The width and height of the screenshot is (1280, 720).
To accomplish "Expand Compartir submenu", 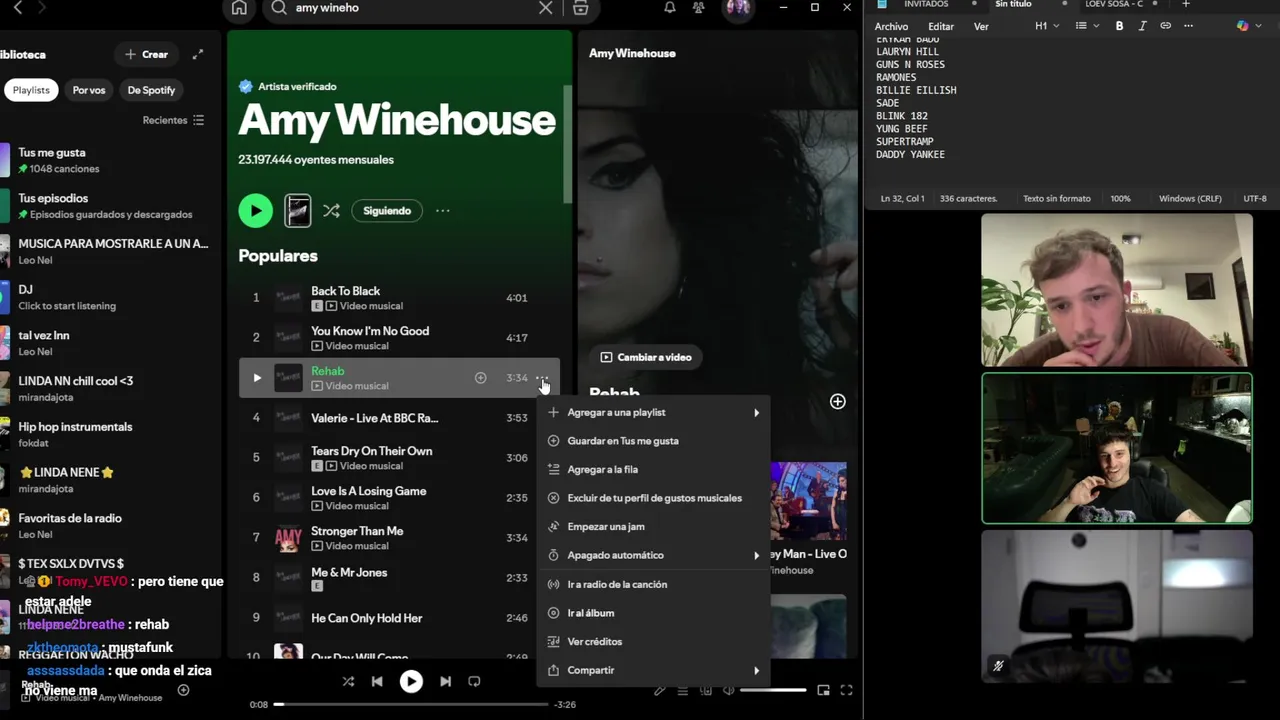I will [x=653, y=670].
